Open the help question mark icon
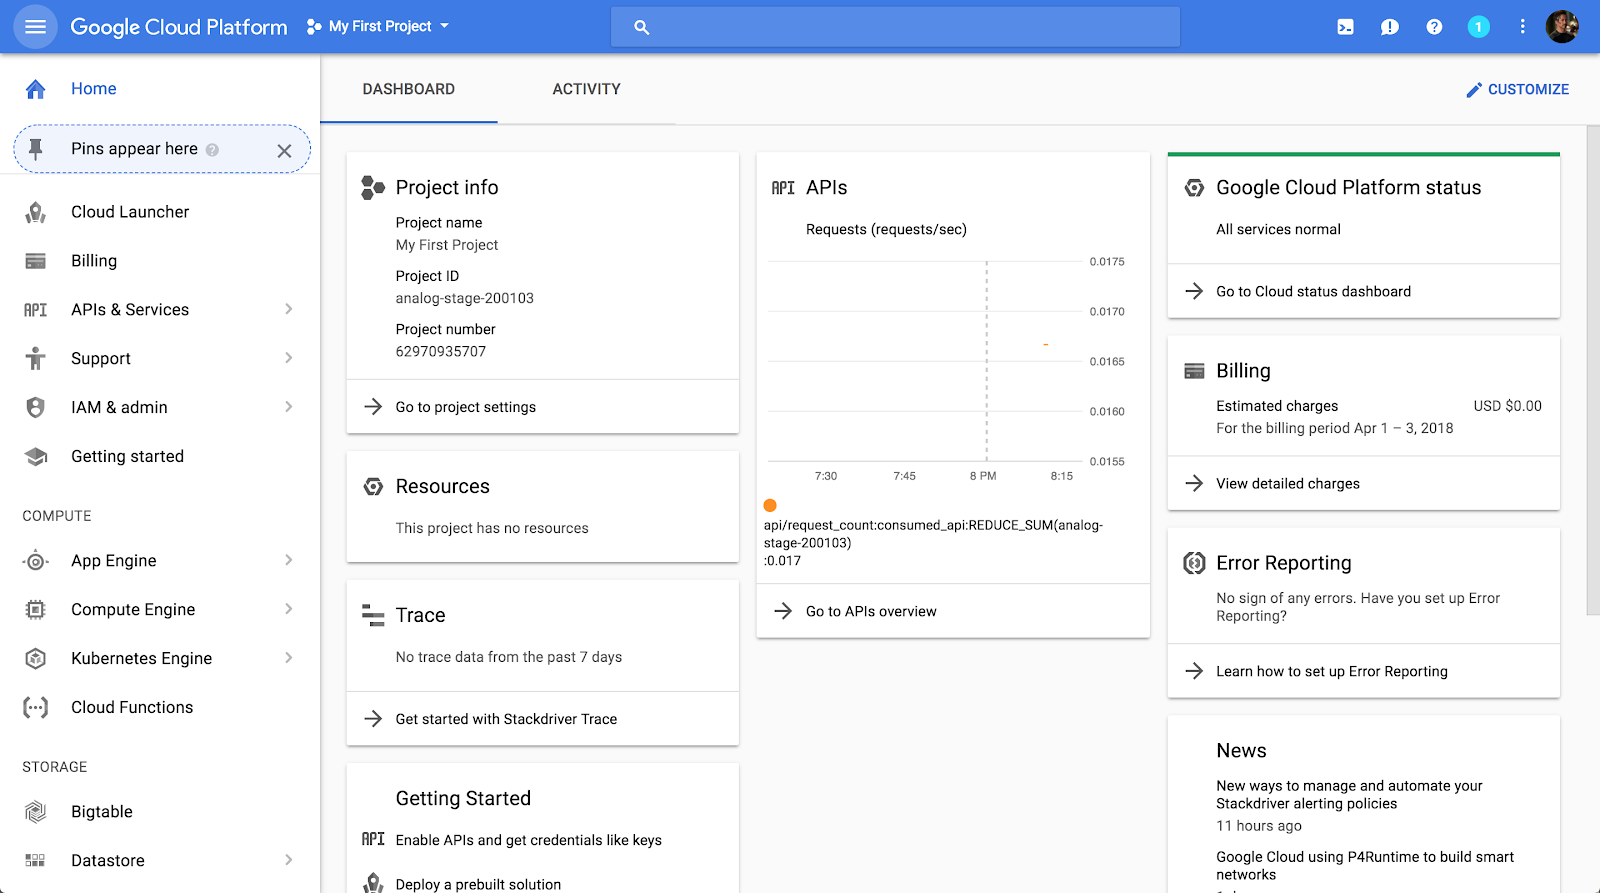This screenshot has width=1600, height=893. [x=1434, y=27]
